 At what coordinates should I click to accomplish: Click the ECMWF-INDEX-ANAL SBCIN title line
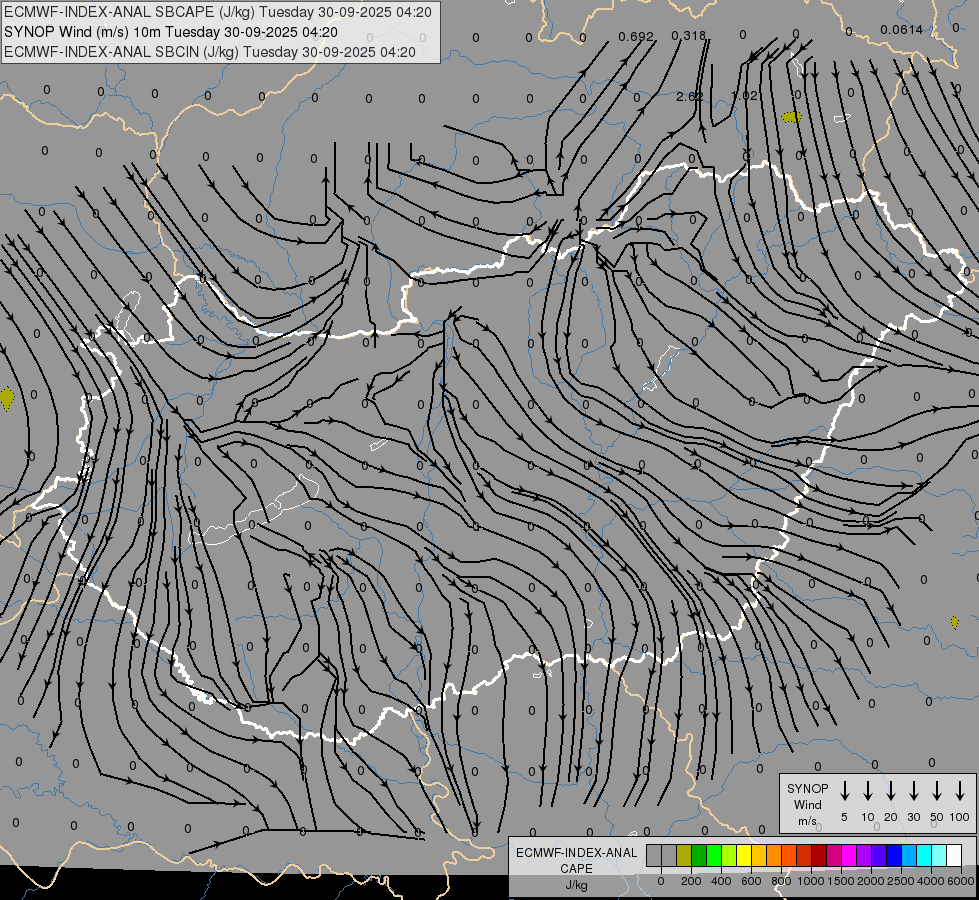pos(210,52)
